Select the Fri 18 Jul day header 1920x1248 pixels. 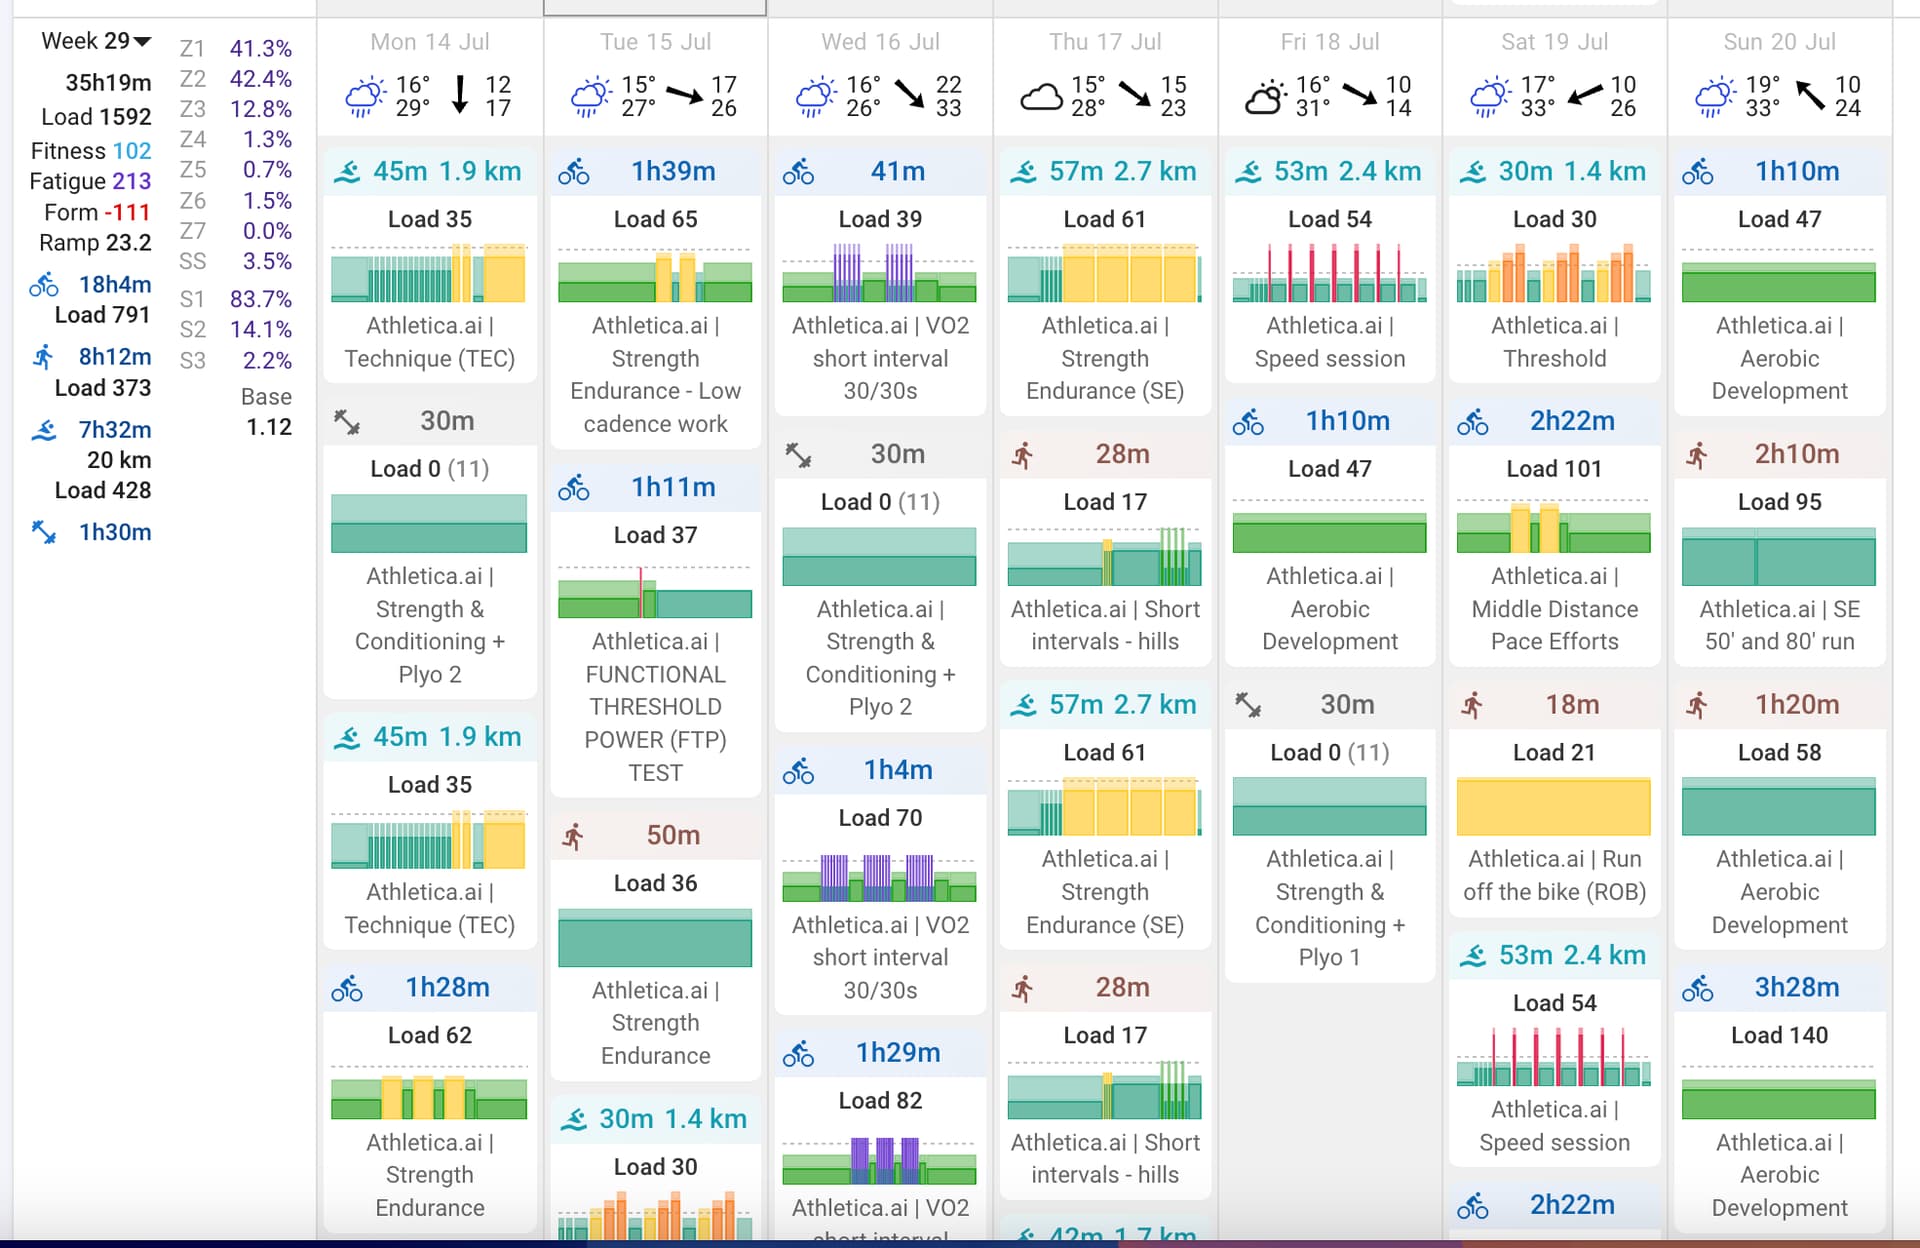[x=1330, y=42]
